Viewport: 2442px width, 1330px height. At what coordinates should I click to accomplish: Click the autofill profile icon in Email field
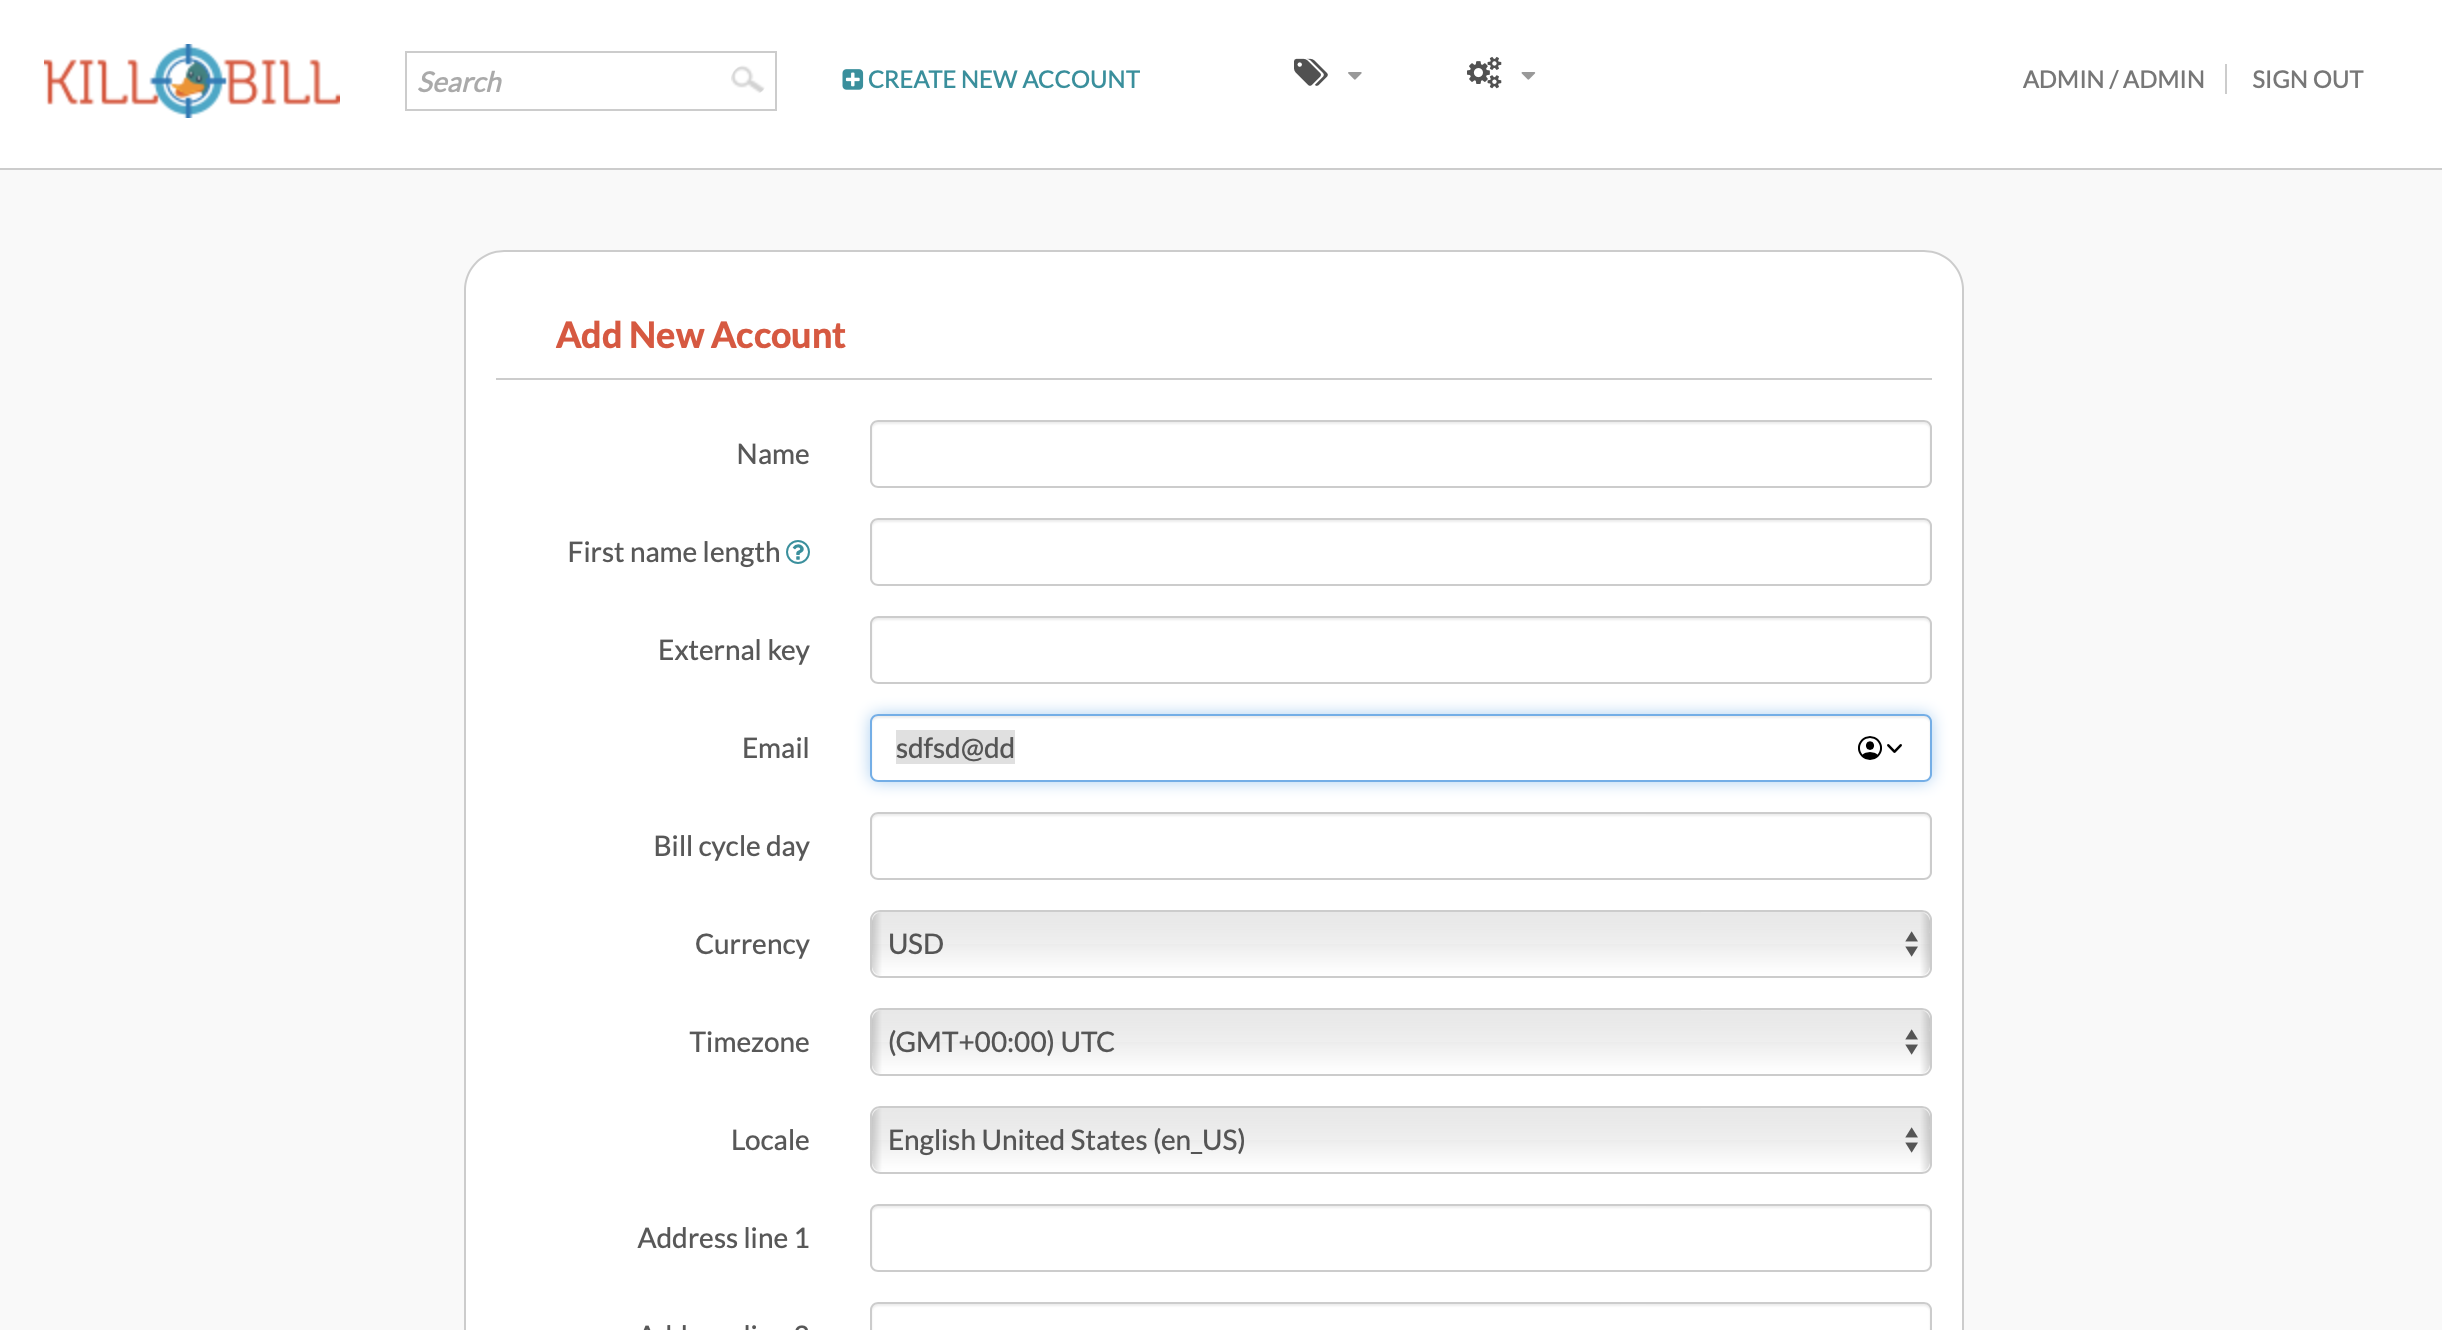[x=1869, y=748]
